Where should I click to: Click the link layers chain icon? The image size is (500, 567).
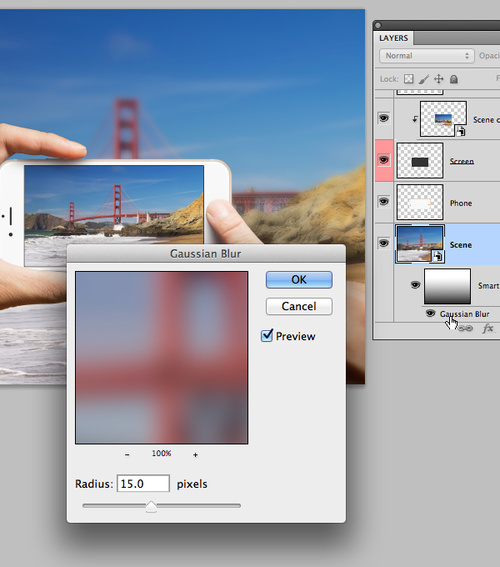[x=466, y=328]
